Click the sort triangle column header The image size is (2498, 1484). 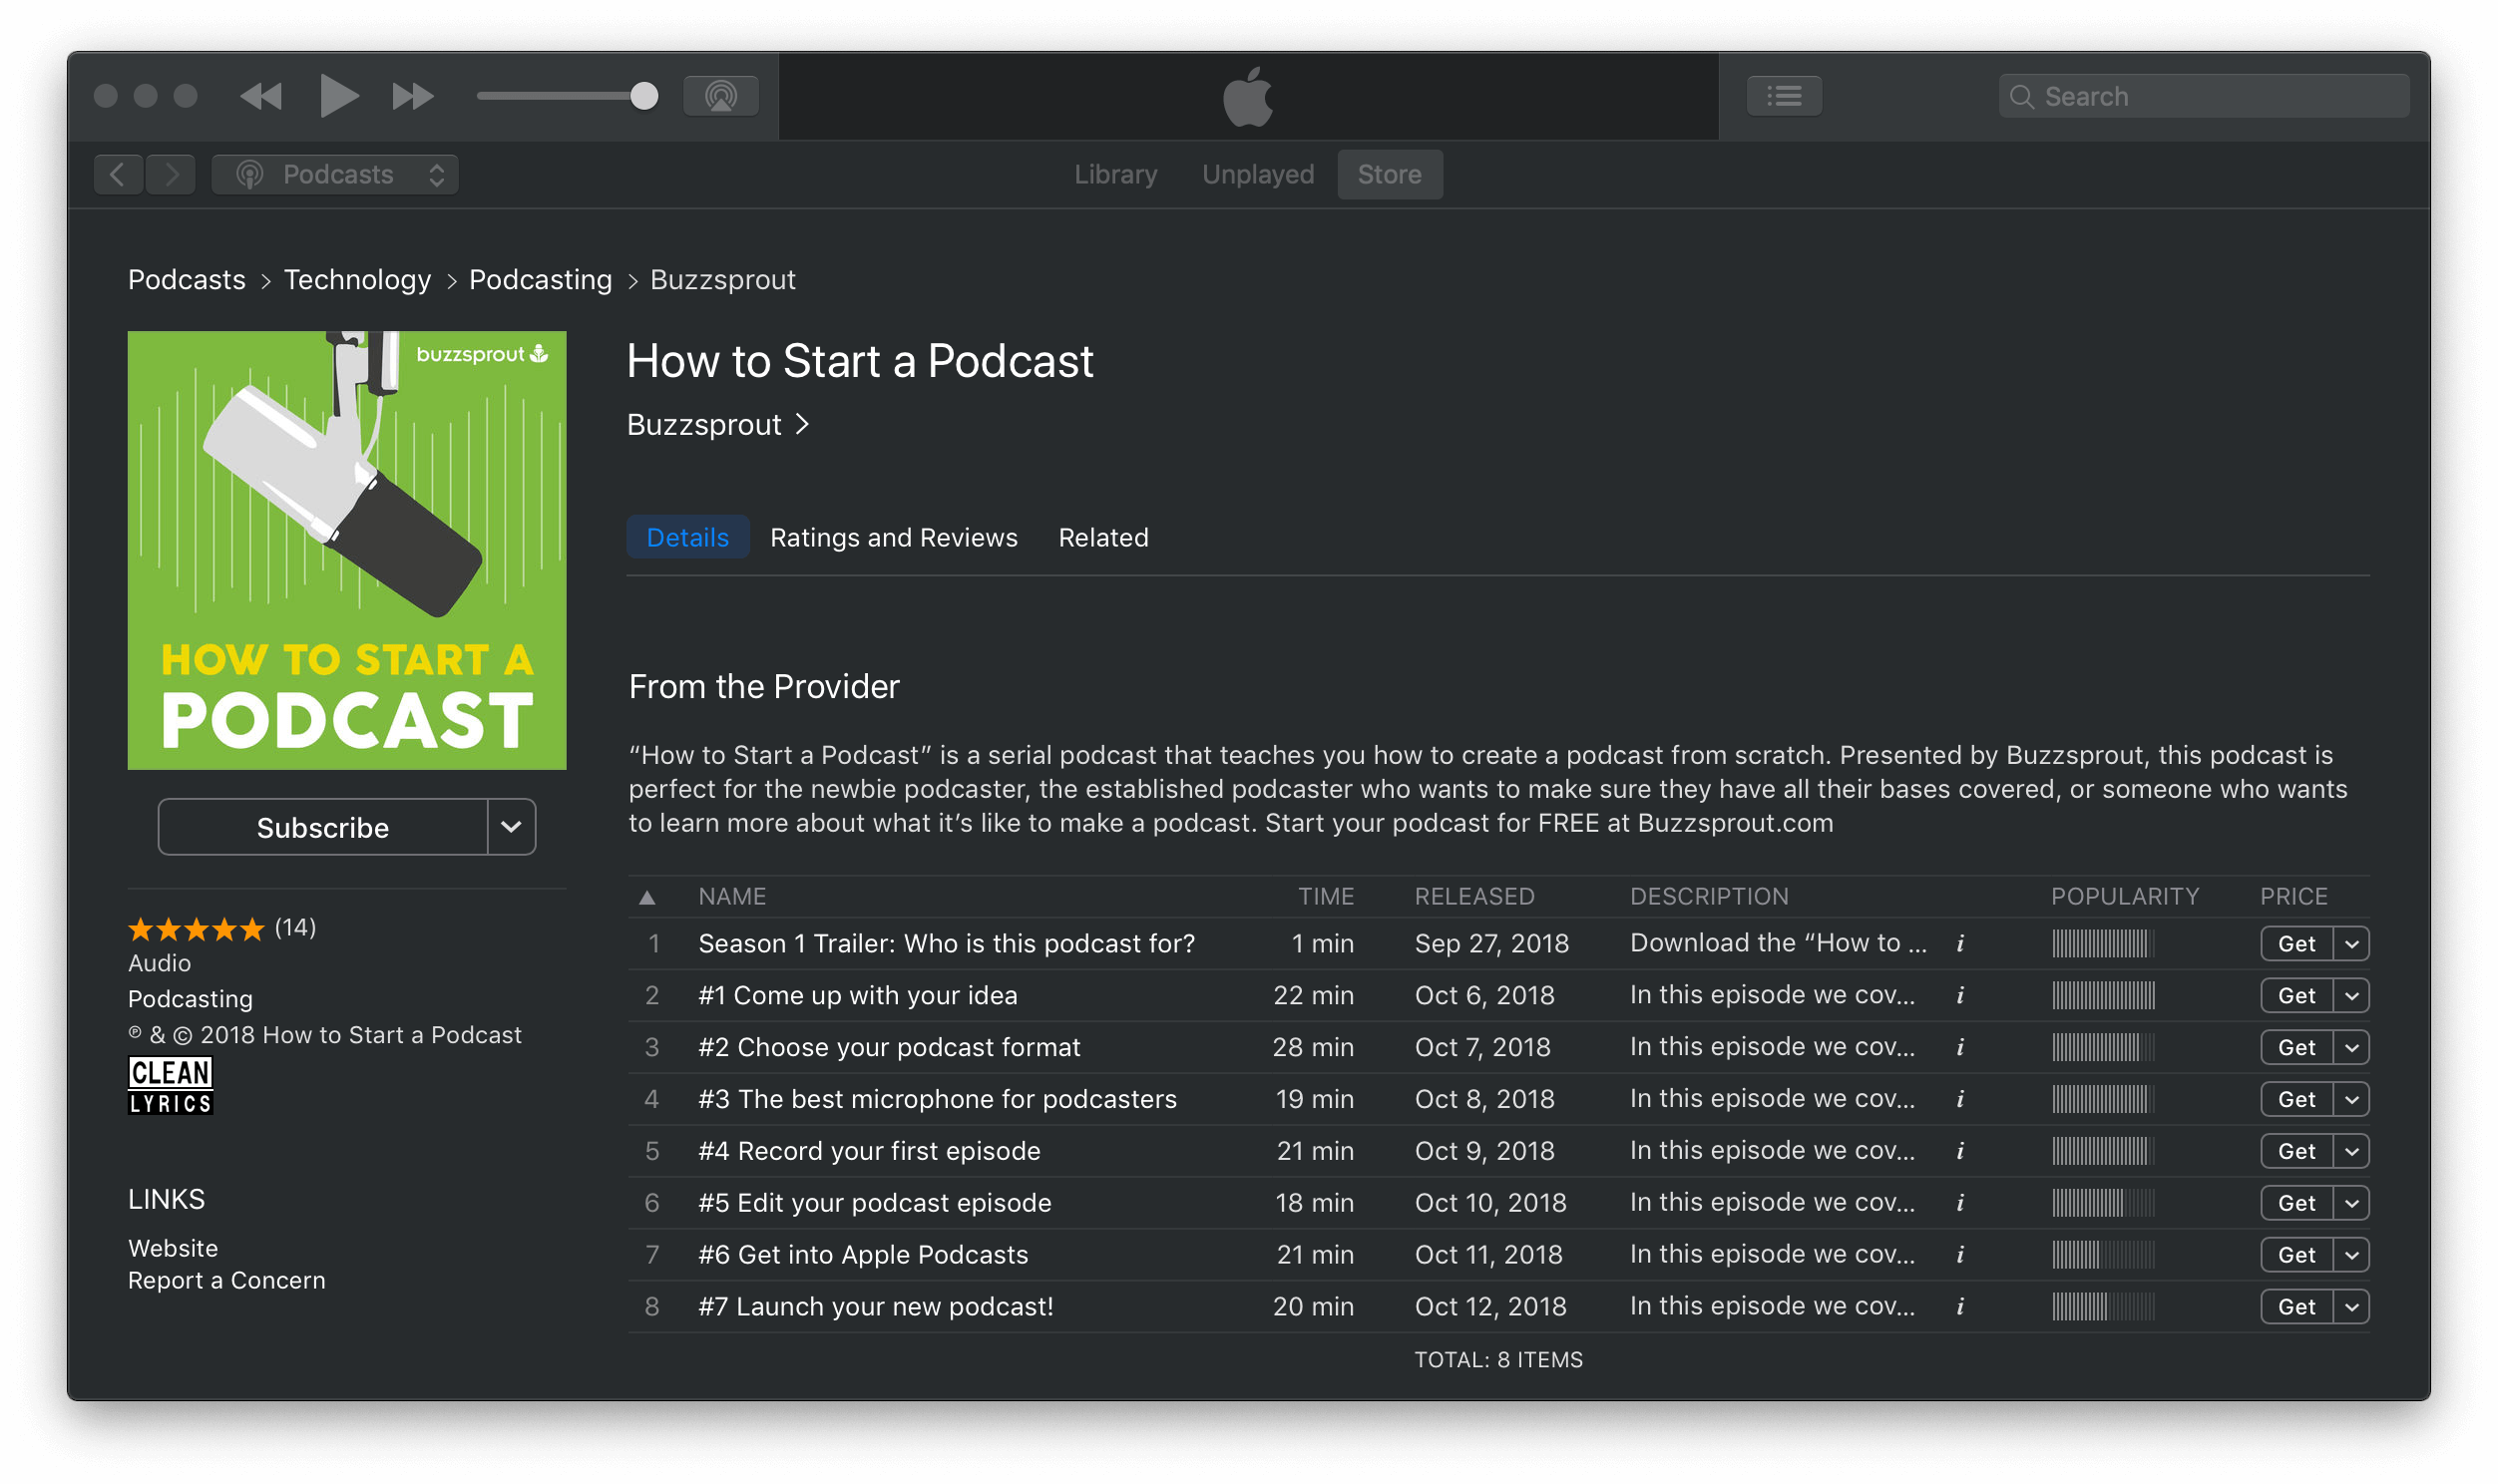[648, 897]
